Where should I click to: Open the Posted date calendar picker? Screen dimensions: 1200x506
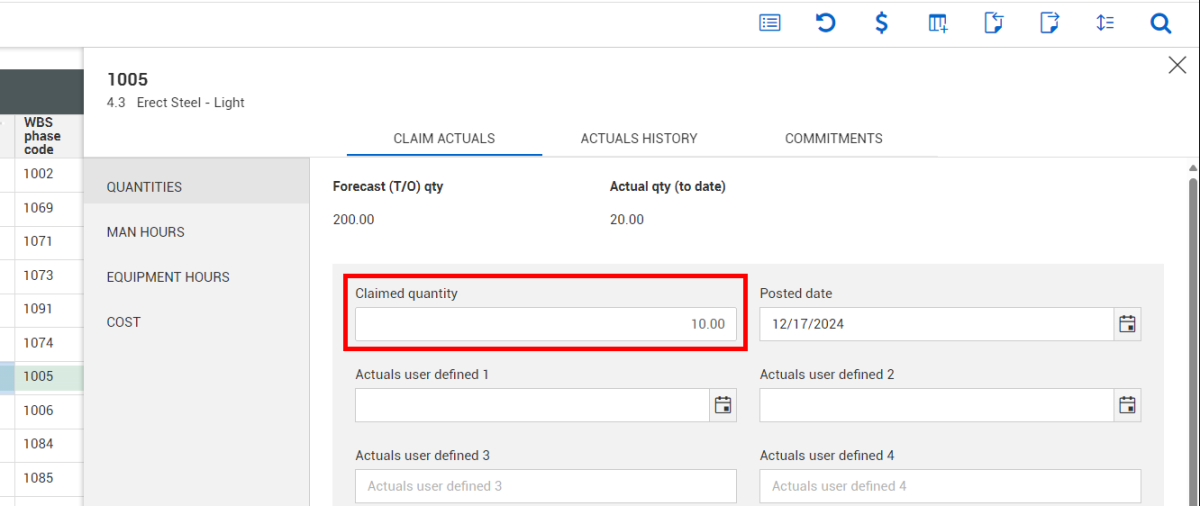[x=1127, y=324]
